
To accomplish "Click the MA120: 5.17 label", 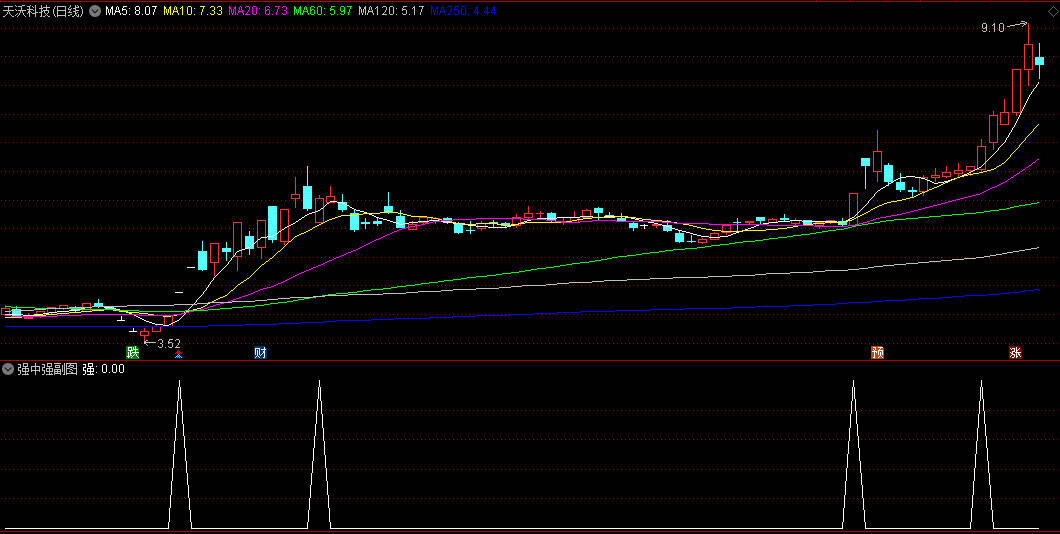I will coord(391,11).
